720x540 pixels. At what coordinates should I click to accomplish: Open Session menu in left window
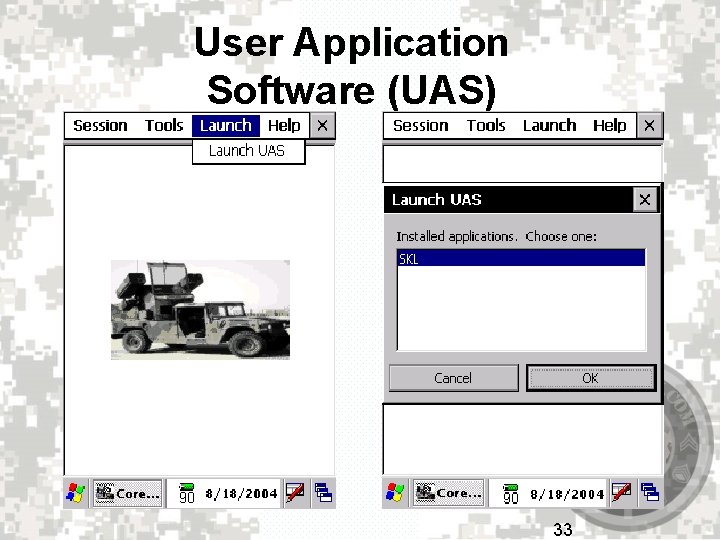(x=100, y=125)
